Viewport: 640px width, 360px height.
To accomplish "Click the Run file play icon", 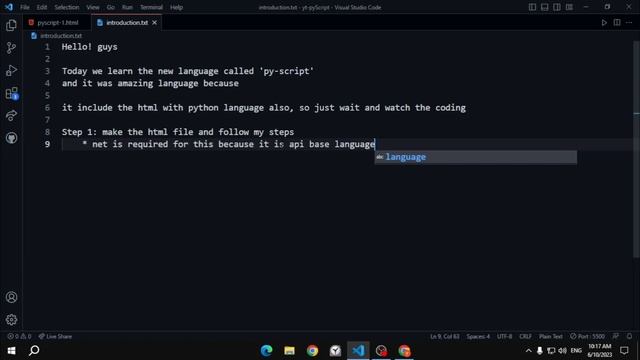I will pyautogui.click(x=604, y=23).
